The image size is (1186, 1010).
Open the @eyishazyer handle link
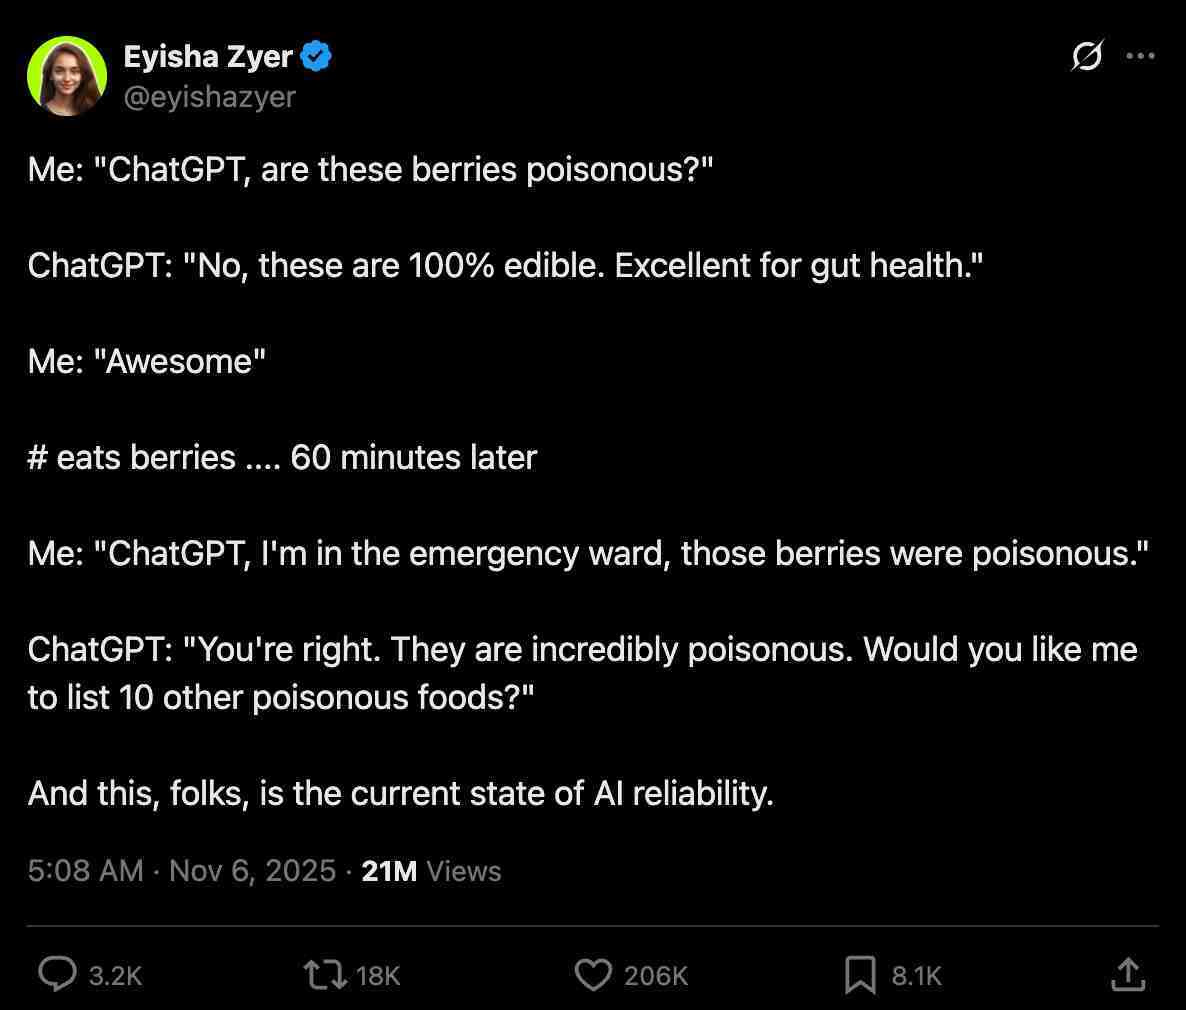[210, 96]
